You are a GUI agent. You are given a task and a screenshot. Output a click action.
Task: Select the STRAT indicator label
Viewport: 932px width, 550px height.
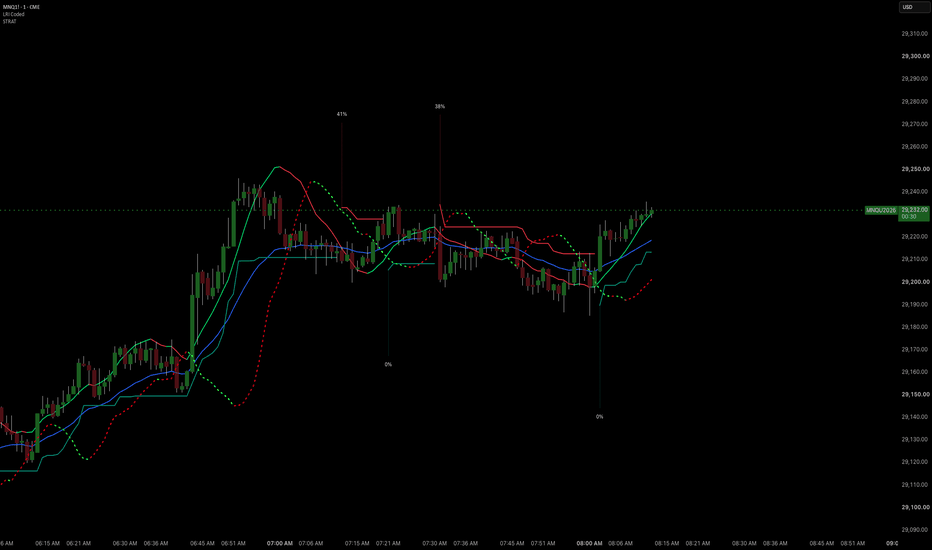click(10, 21)
